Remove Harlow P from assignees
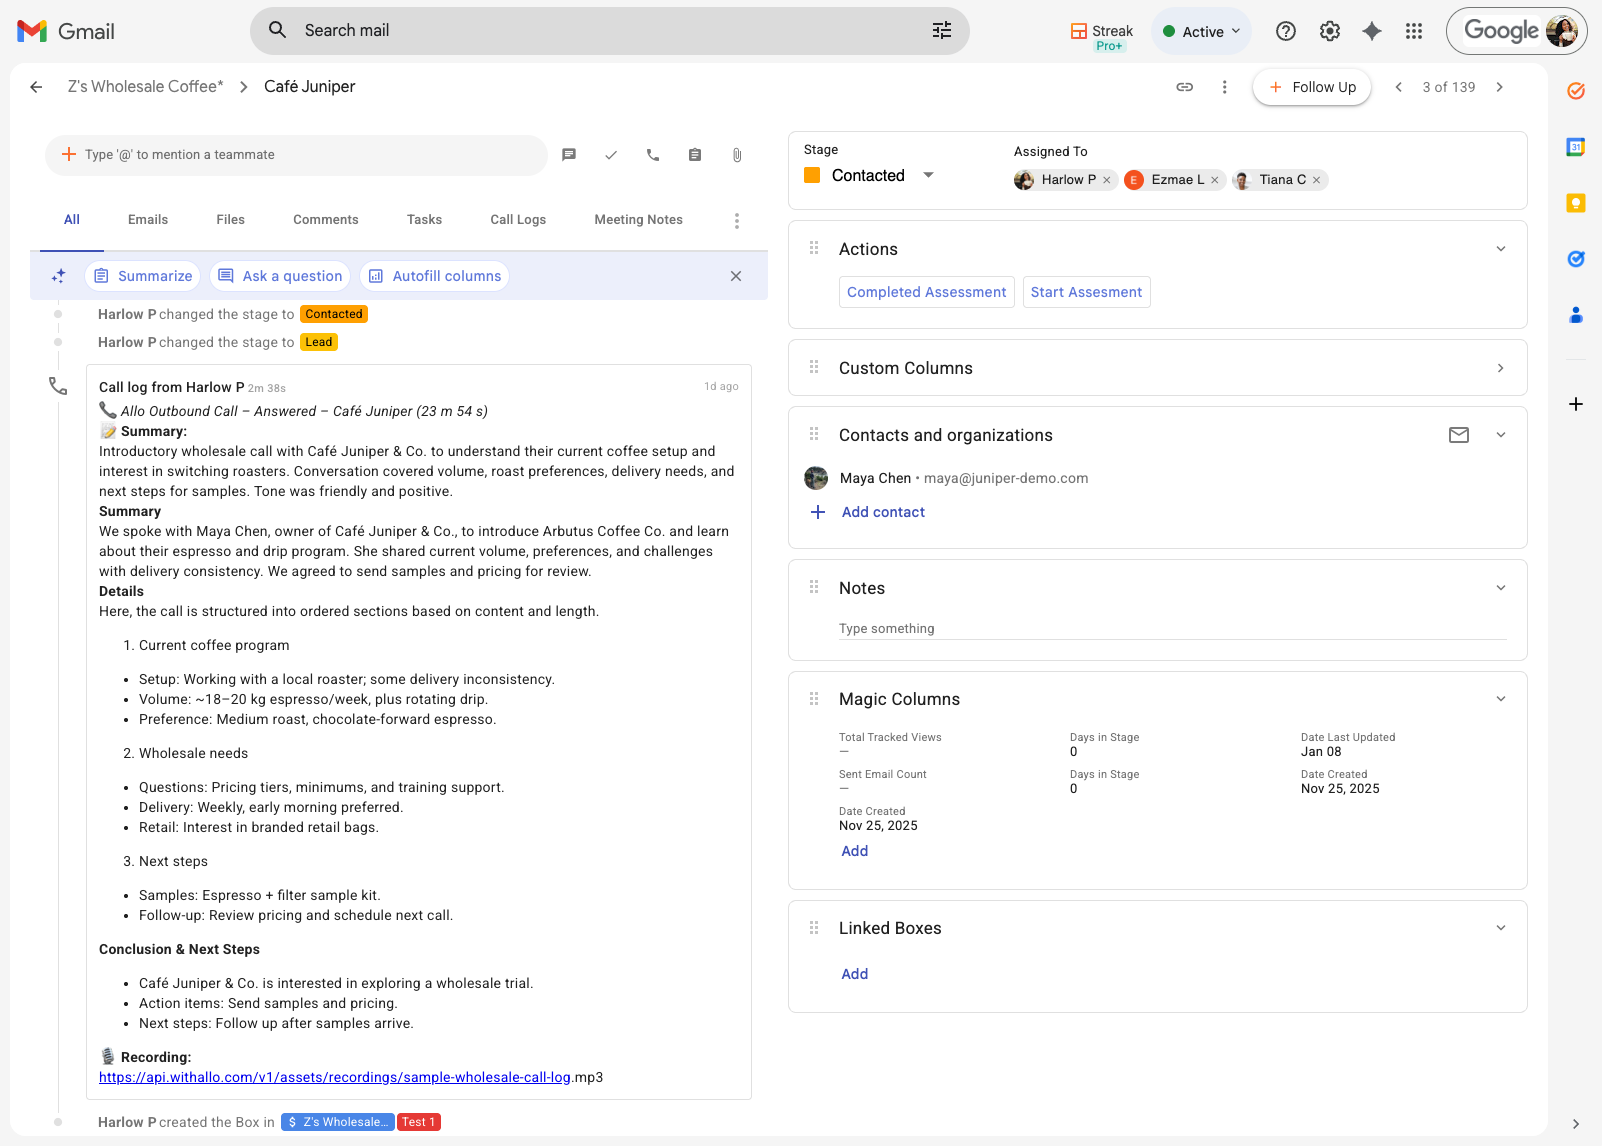Screen dimensions: 1602x1146 [x=1107, y=180]
